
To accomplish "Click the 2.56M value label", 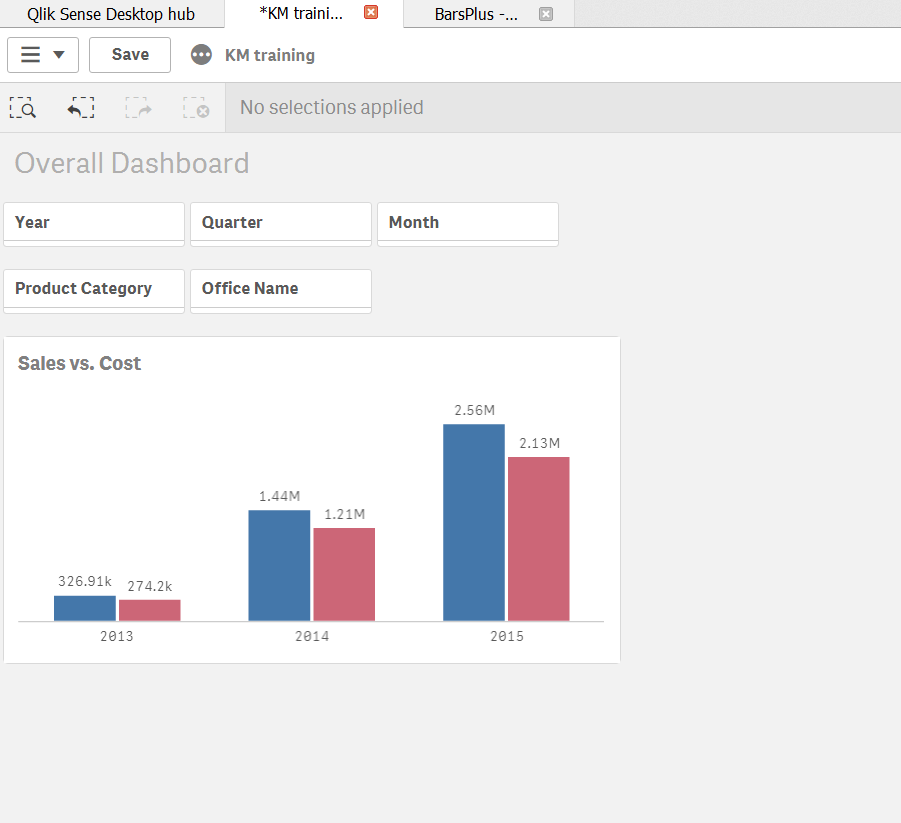I will (x=475, y=410).
